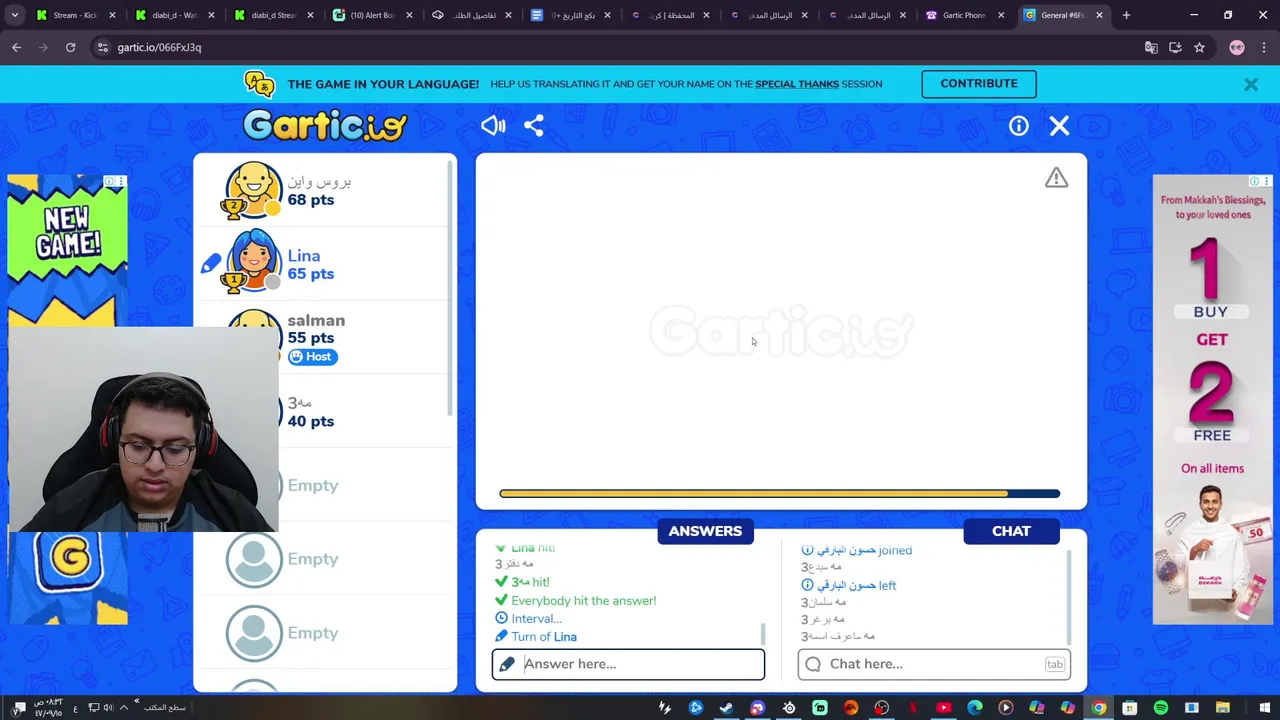Open the Buy 1 Get 2 ad
This screenshot has height=720, width=1280.
(x=1212, y=400)
